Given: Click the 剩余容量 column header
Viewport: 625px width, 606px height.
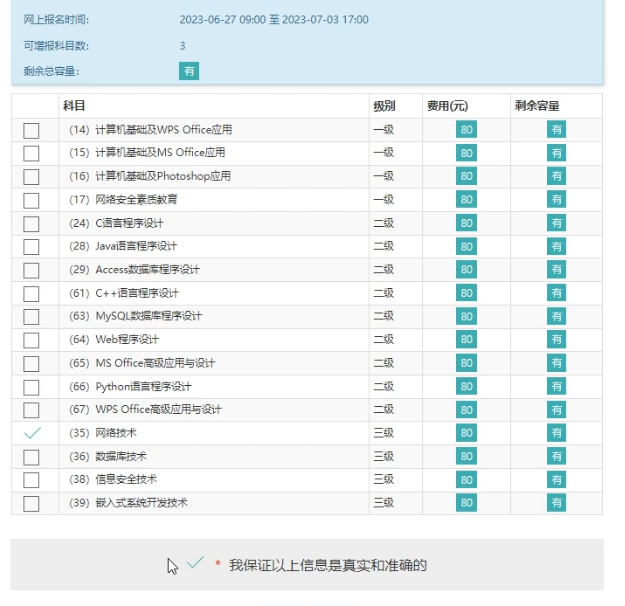Looking at the screenshot, I should click(537, 106).
